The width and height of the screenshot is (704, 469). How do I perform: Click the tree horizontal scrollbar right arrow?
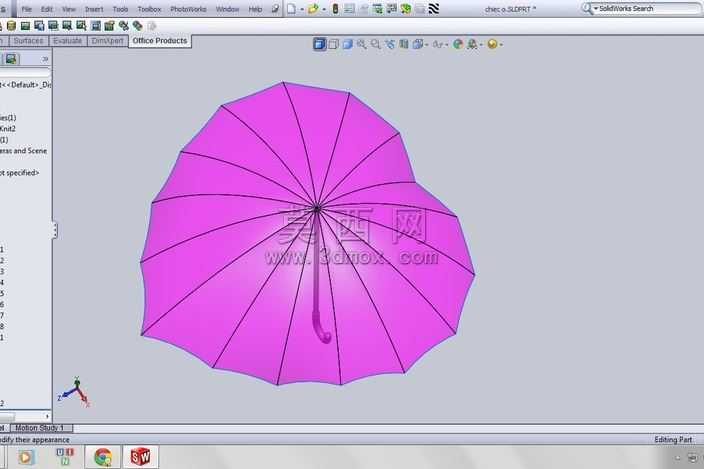click(x=47, y=416)
